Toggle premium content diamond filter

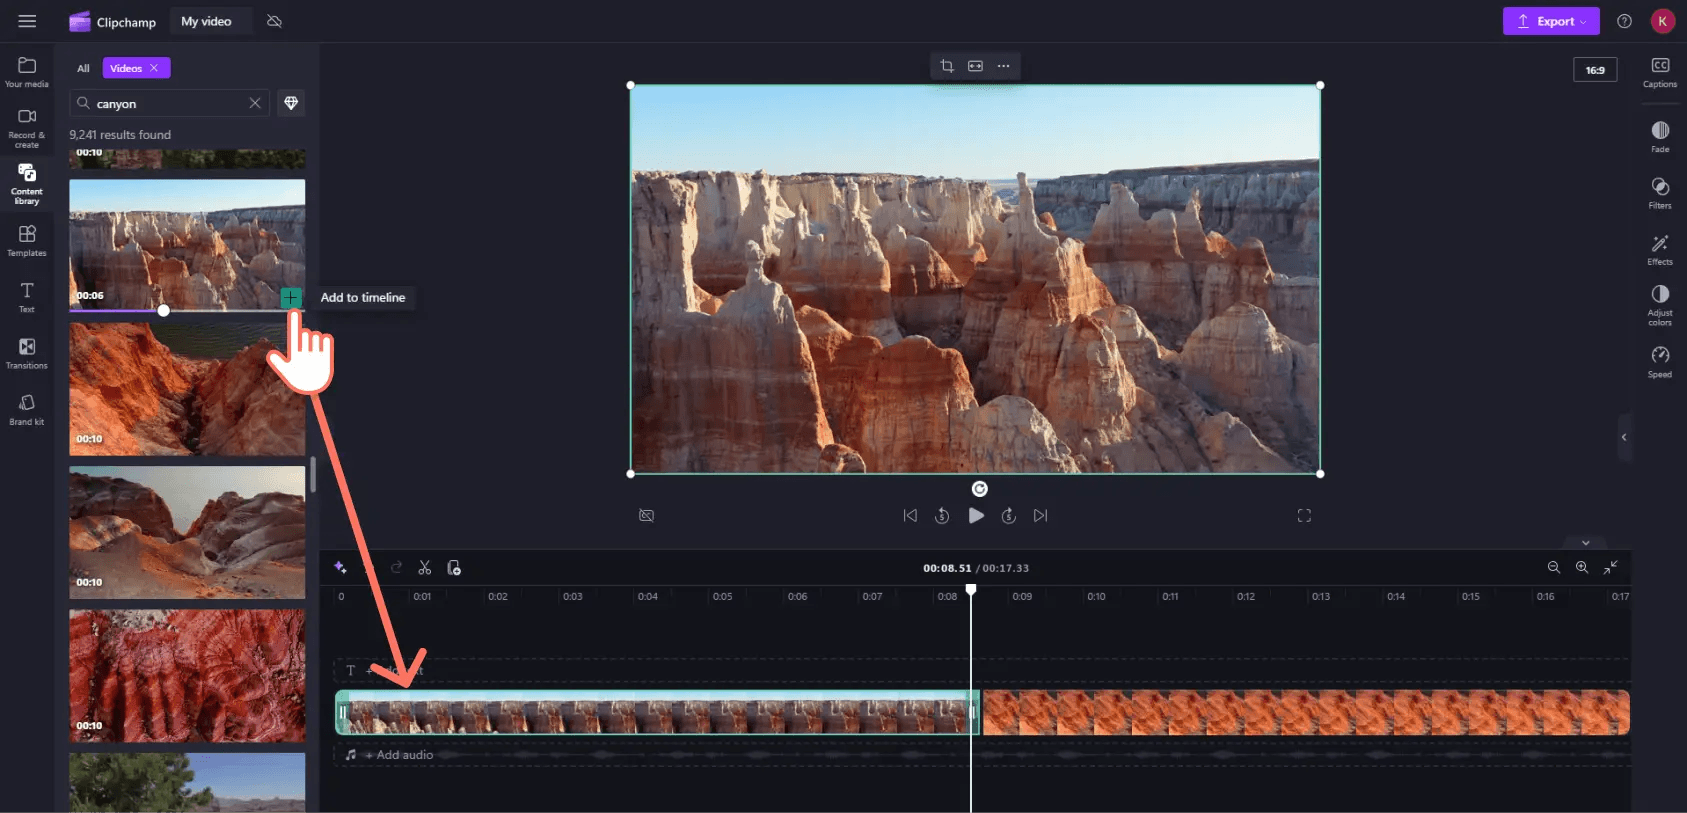pyautogui.click(x=291, y=103)
